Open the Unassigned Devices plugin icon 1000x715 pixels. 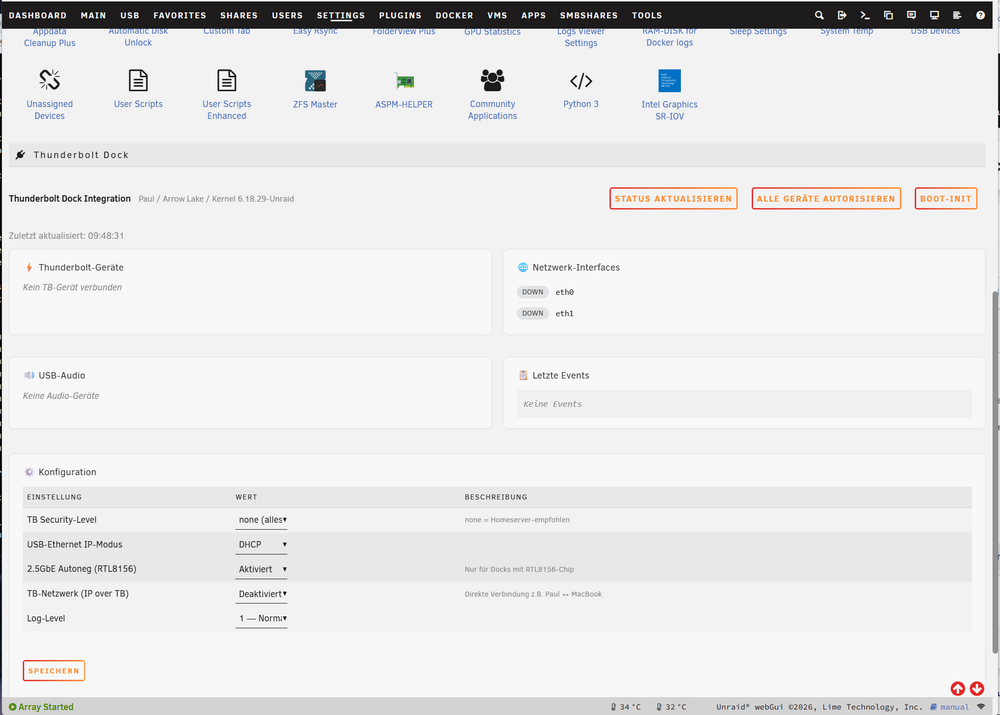(x=49, y=80)
